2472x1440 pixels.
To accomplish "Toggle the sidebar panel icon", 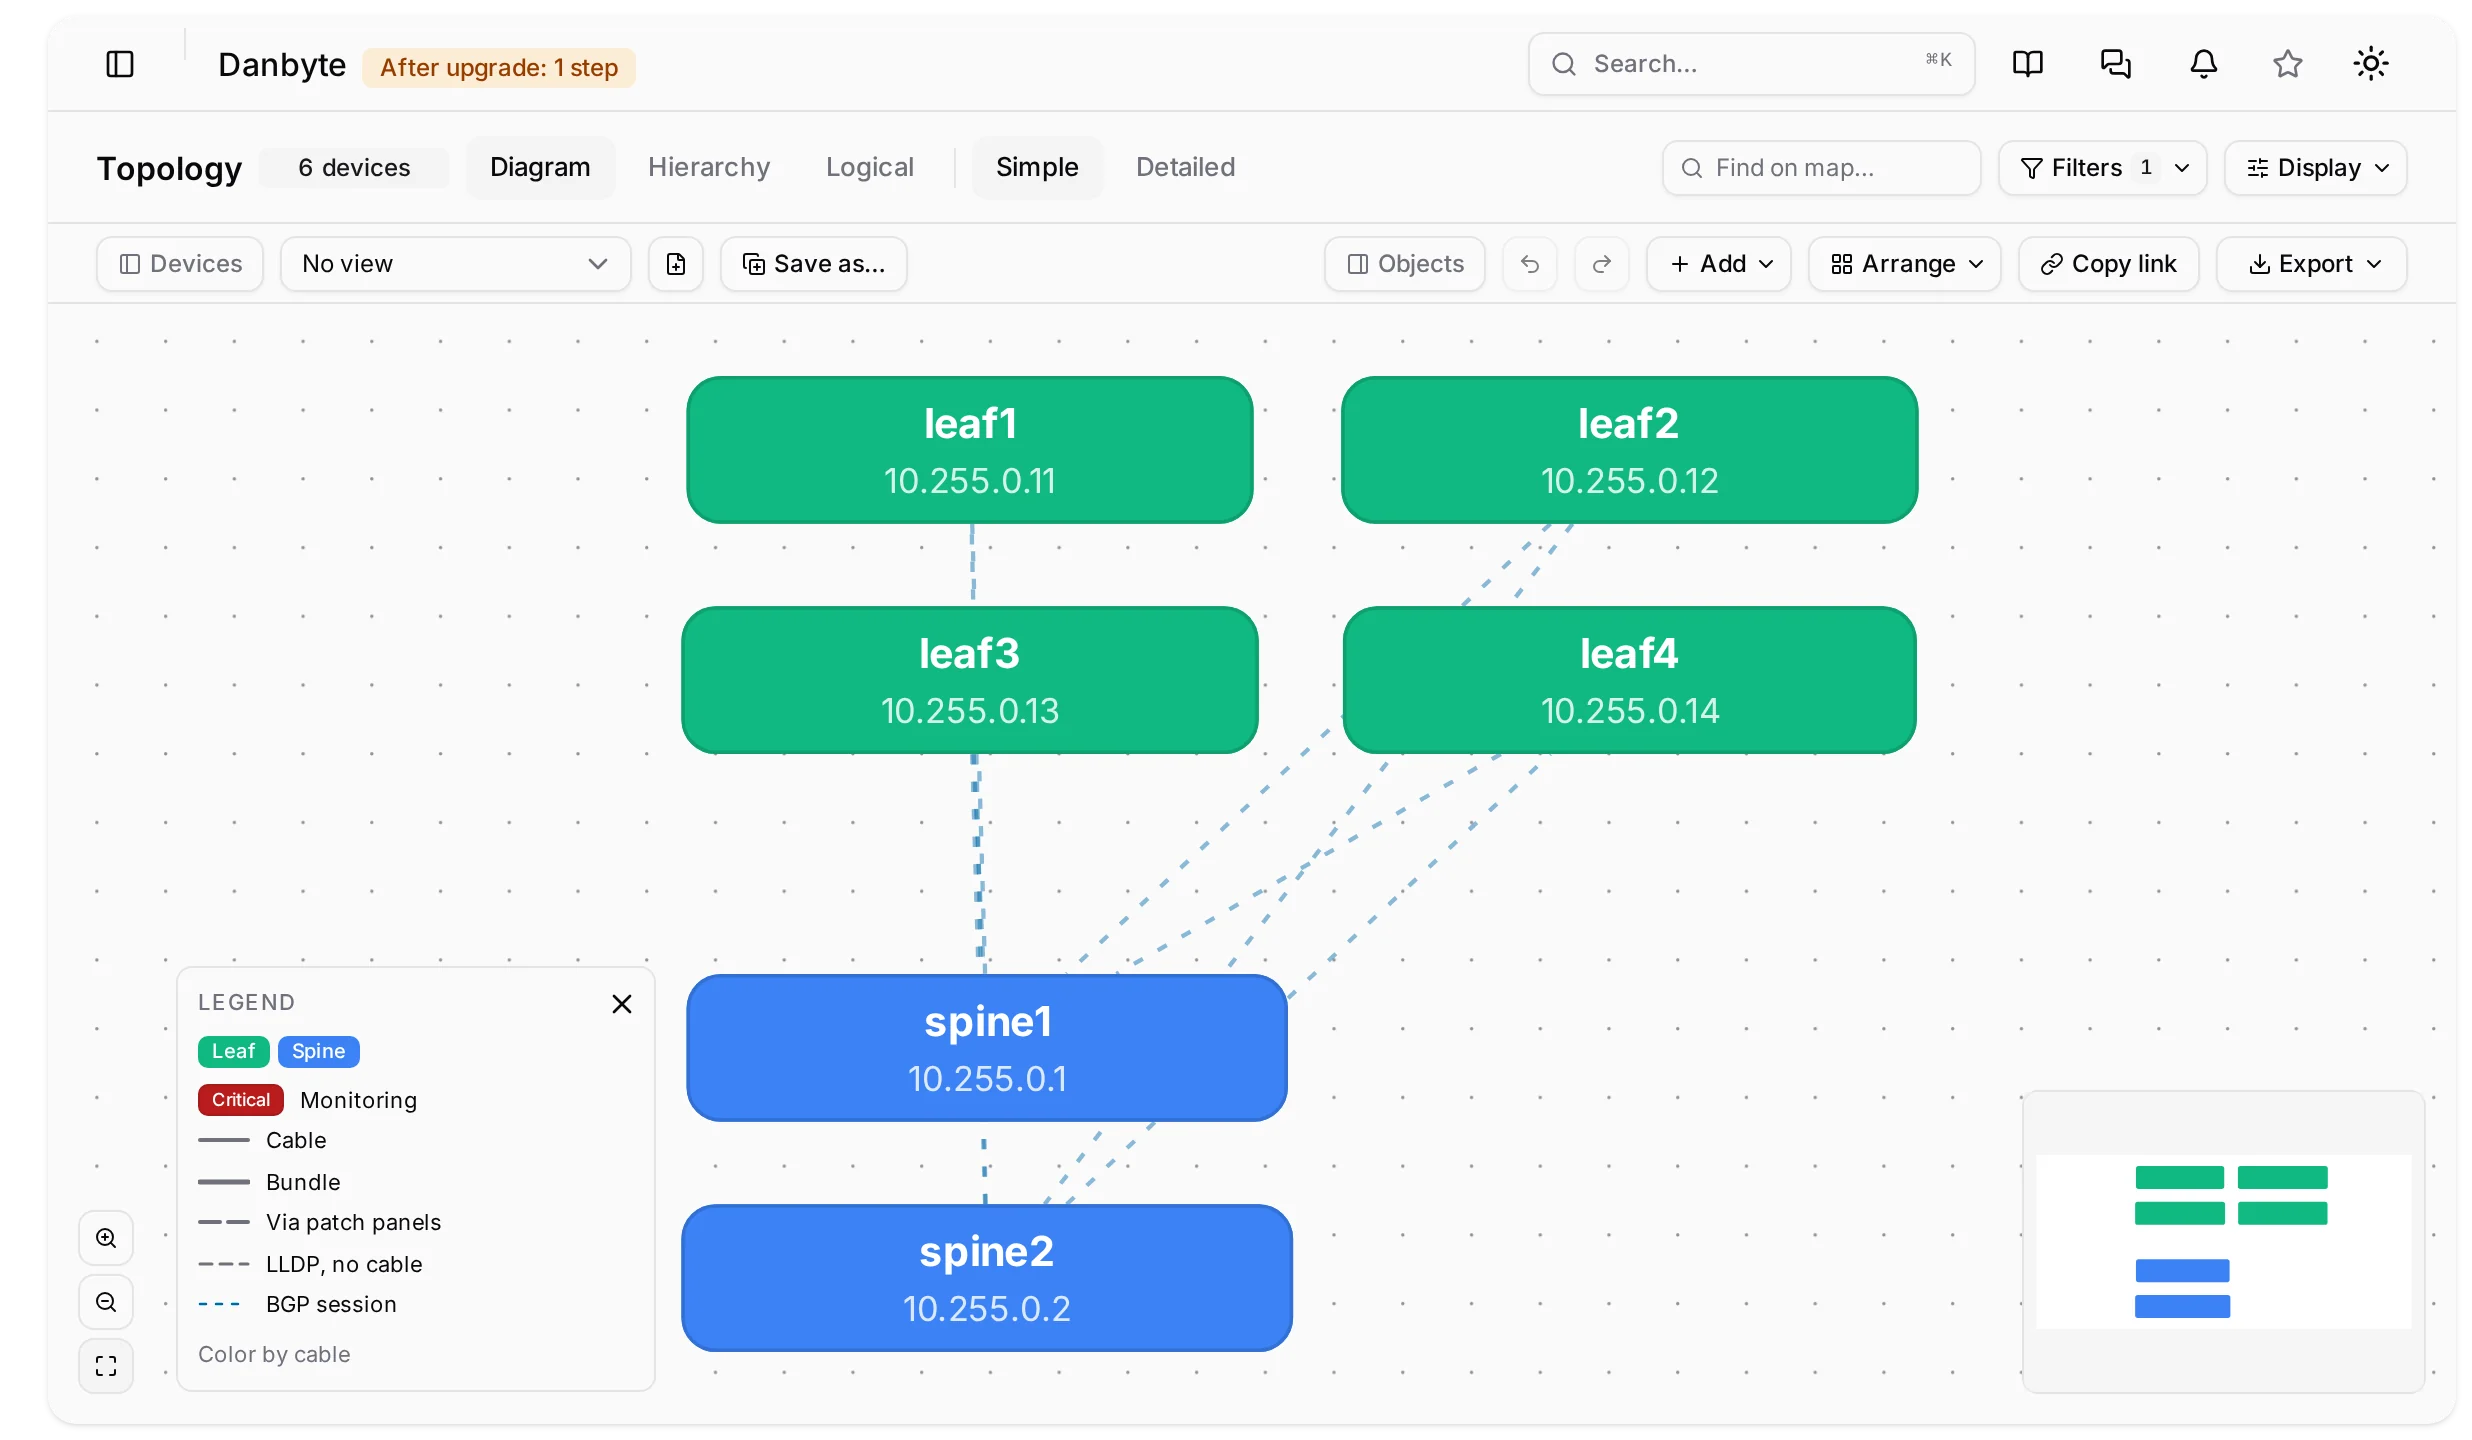I will click(120, 64).
